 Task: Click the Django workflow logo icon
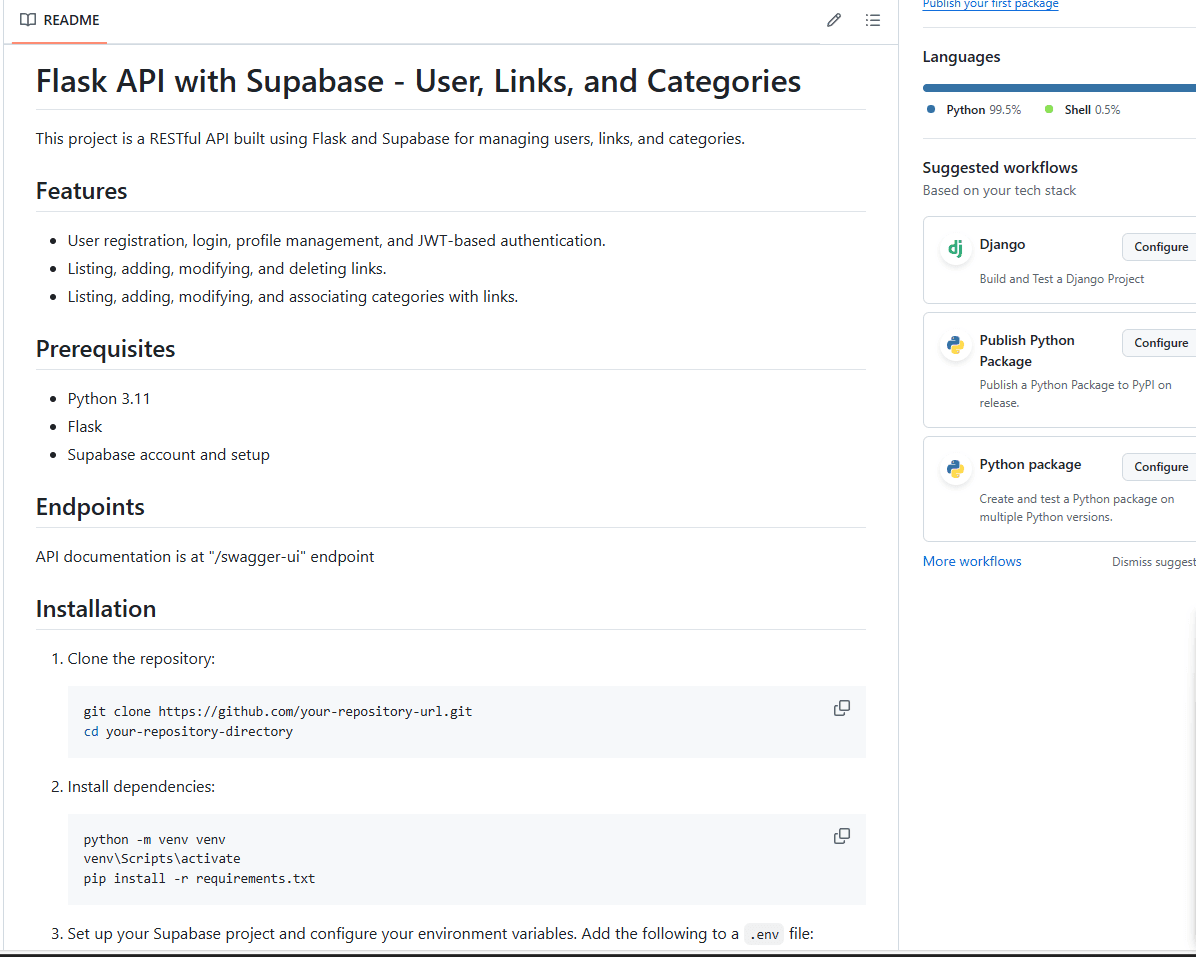[955, 249]
